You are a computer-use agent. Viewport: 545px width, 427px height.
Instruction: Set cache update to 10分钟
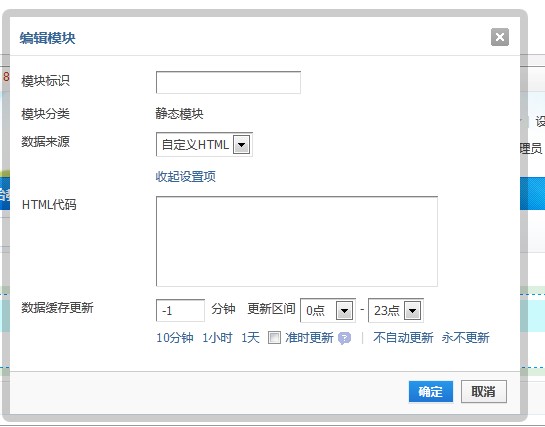pyautogui.click(x=175, y=338)
